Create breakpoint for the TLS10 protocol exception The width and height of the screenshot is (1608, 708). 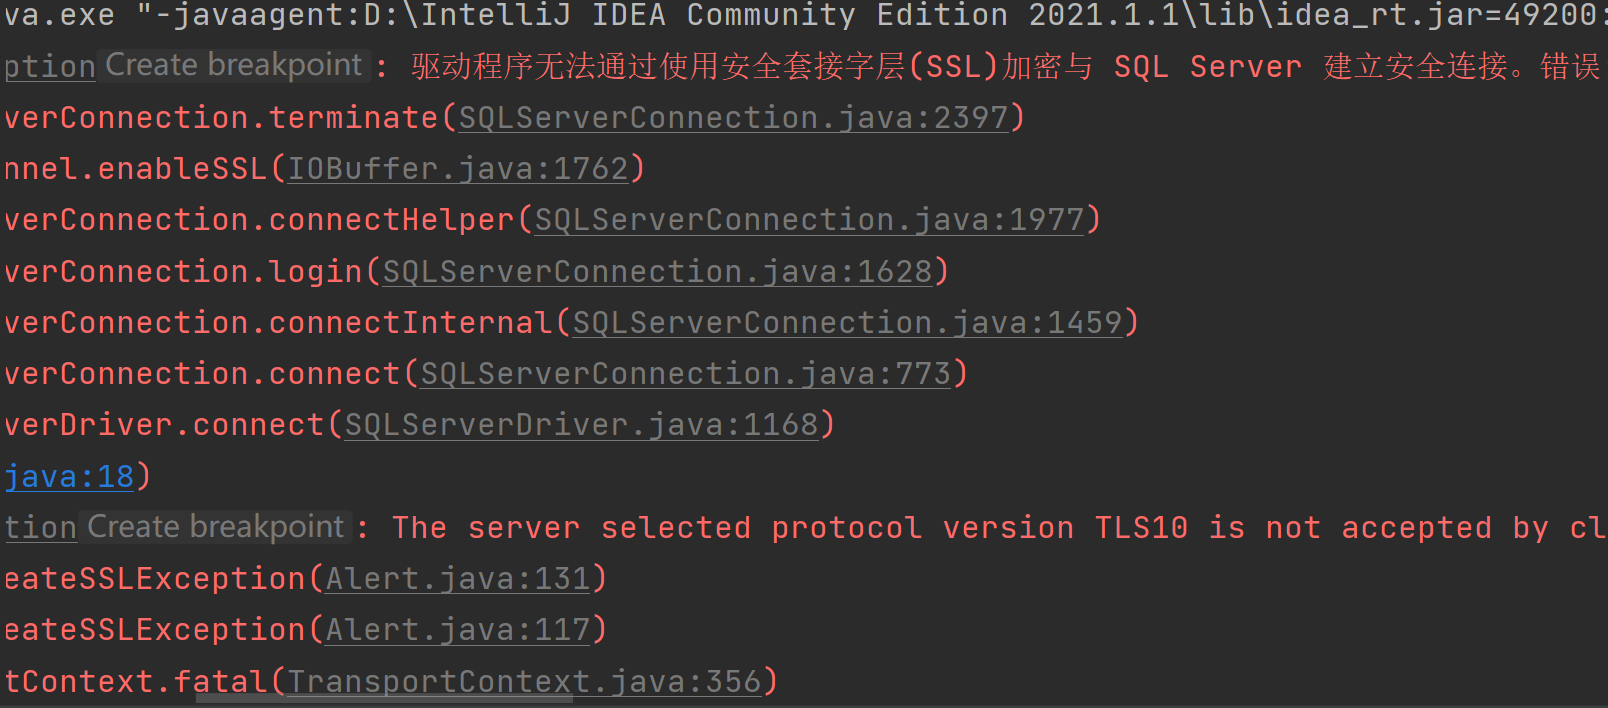(215, 528)
